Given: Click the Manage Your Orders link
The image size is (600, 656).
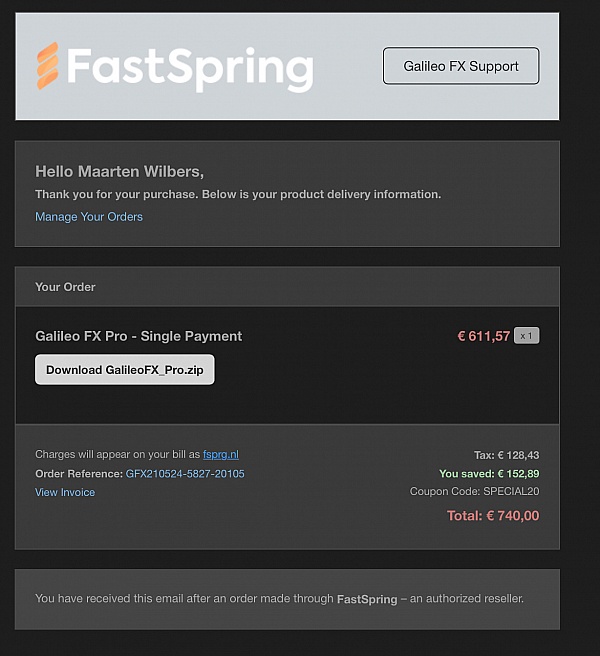Looking at the screenshot, I should point(89,217).
